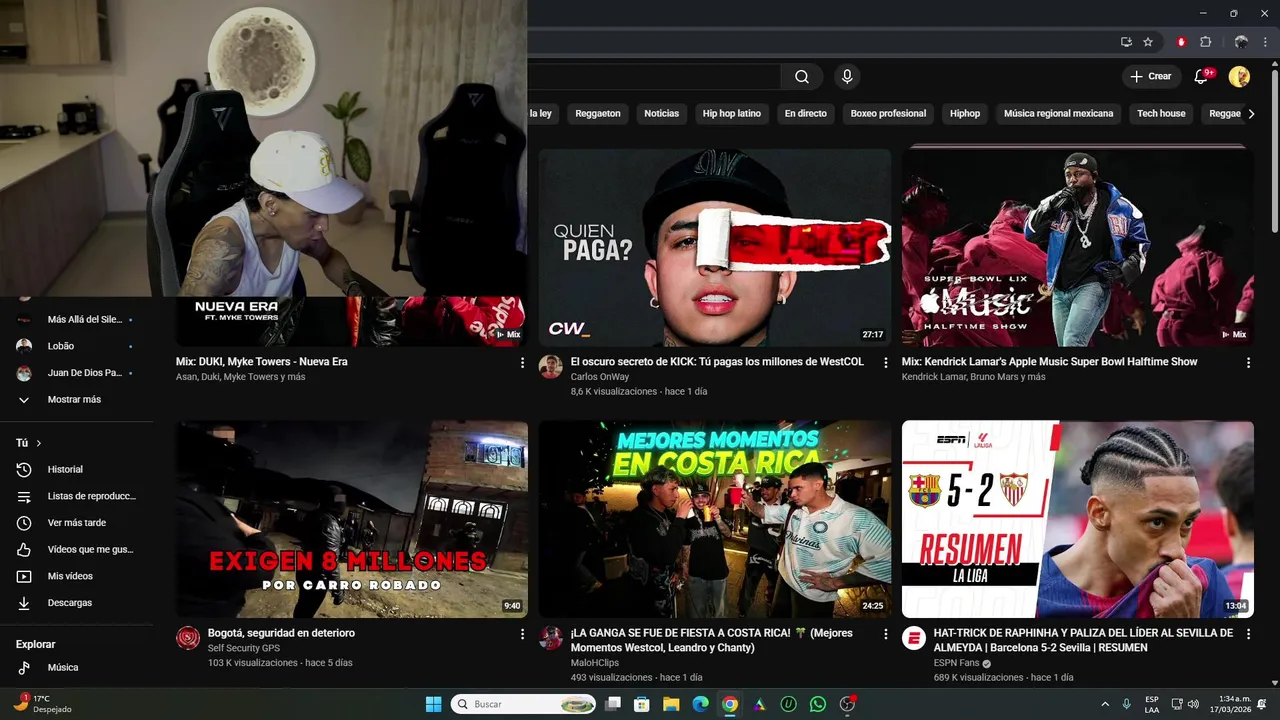The height and width of the screenshot is (720, 1280).
Task: Play Mejores Momentos en Costa Rica thumbnail
Action: point(715,519)
